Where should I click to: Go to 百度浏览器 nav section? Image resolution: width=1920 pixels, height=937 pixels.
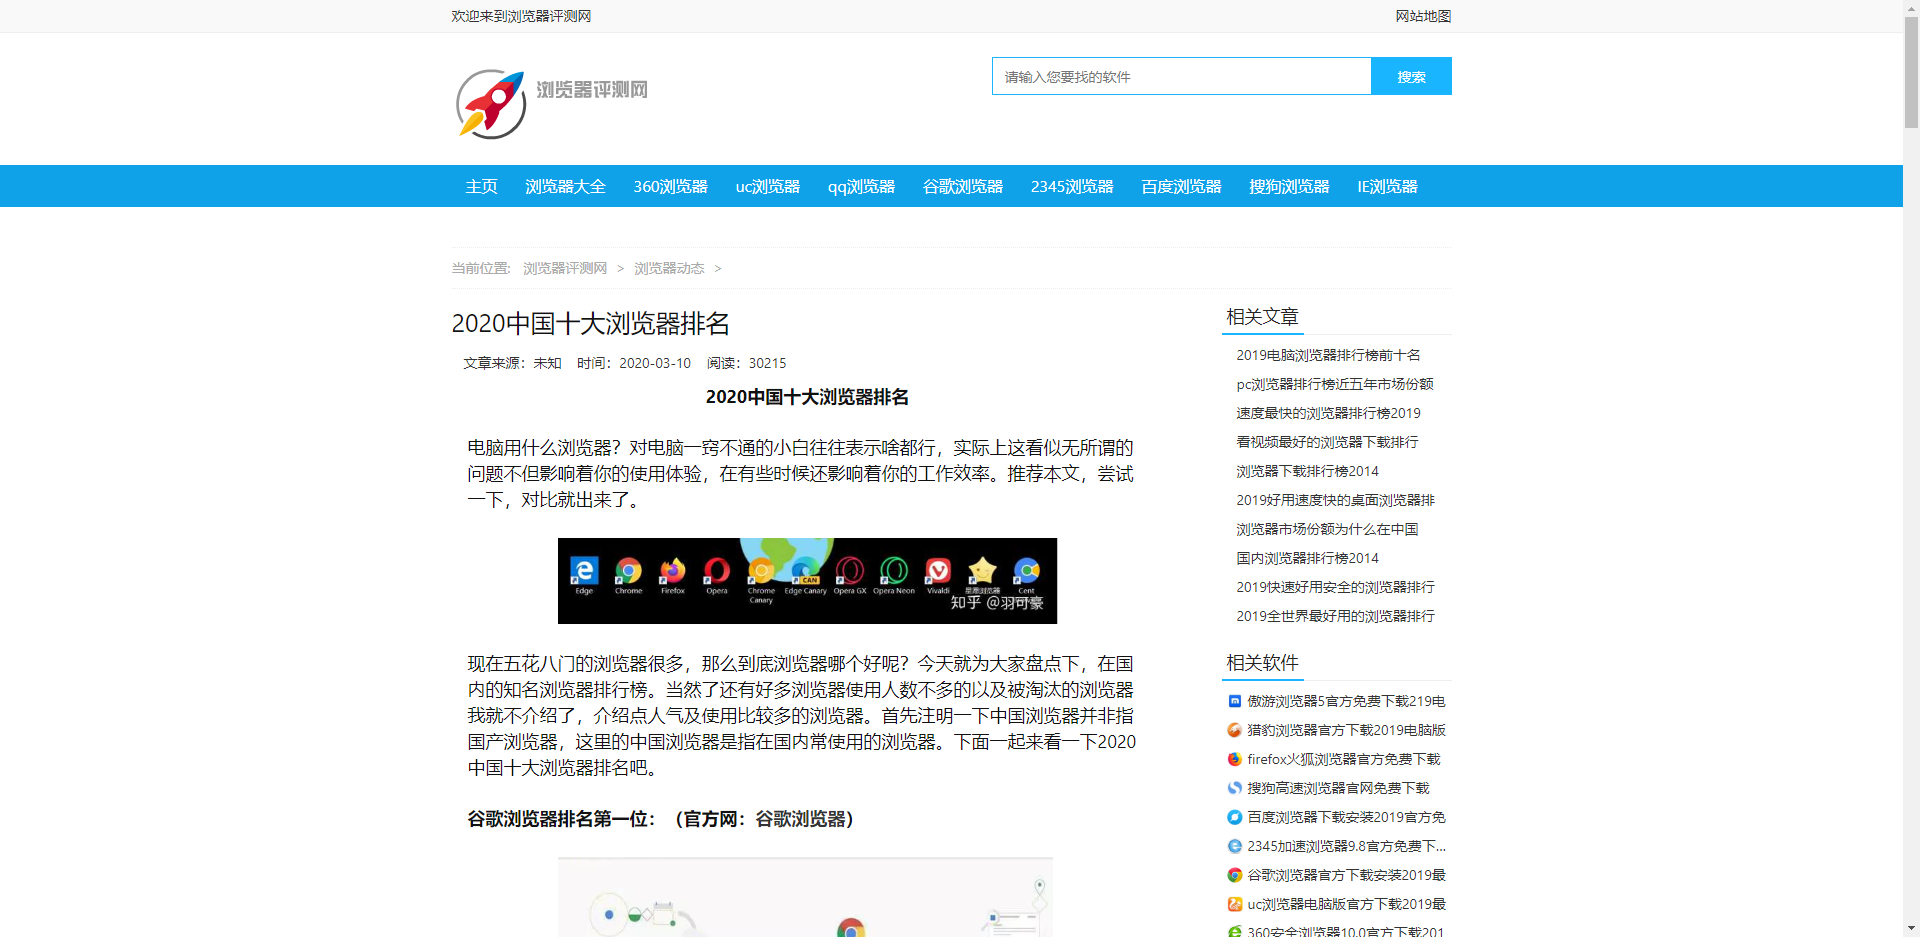coord(1181,186)
